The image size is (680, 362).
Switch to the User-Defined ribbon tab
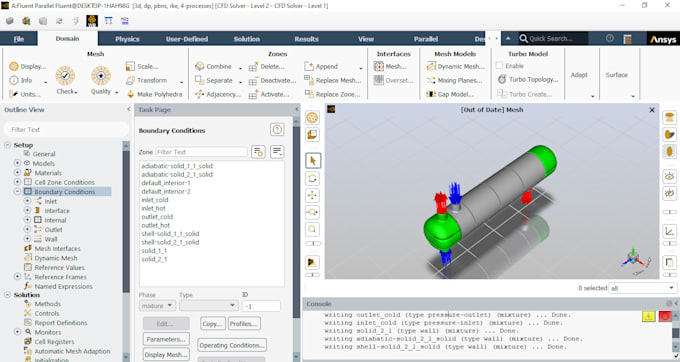pos(187,39)
